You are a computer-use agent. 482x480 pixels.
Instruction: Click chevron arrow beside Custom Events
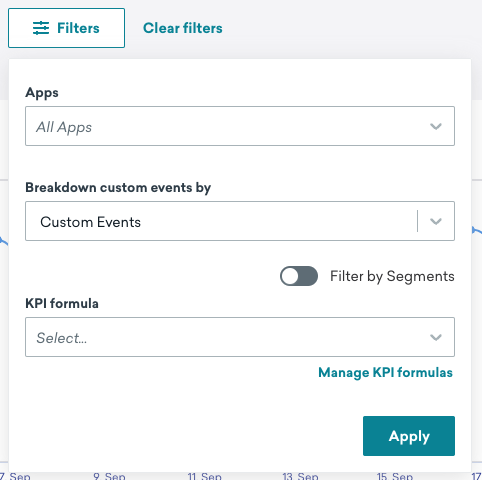(x=436, y=221)
